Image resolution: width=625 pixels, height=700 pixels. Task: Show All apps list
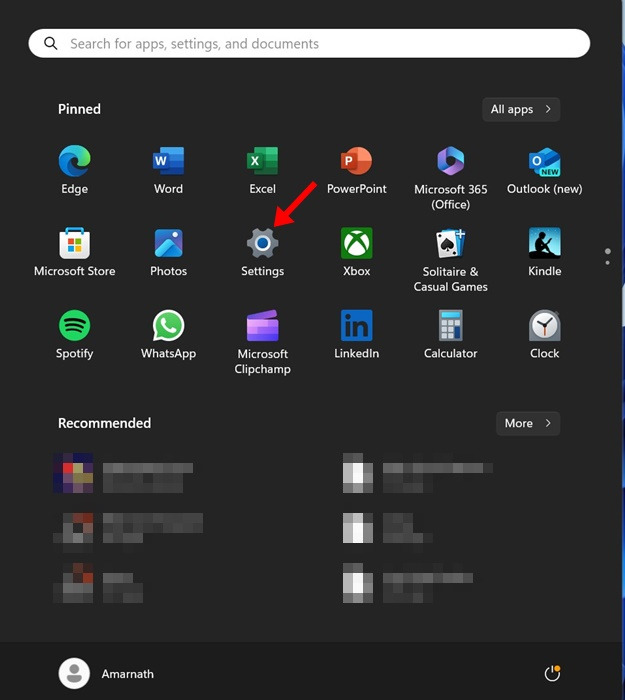(x=521, y=109)
